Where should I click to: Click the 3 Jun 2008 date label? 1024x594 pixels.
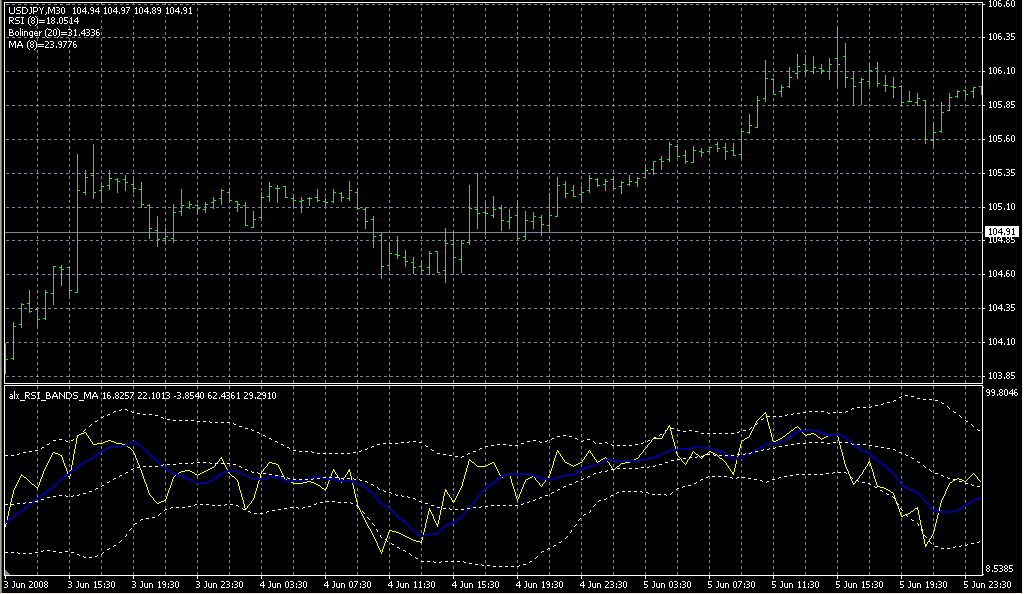coord(28,583)
